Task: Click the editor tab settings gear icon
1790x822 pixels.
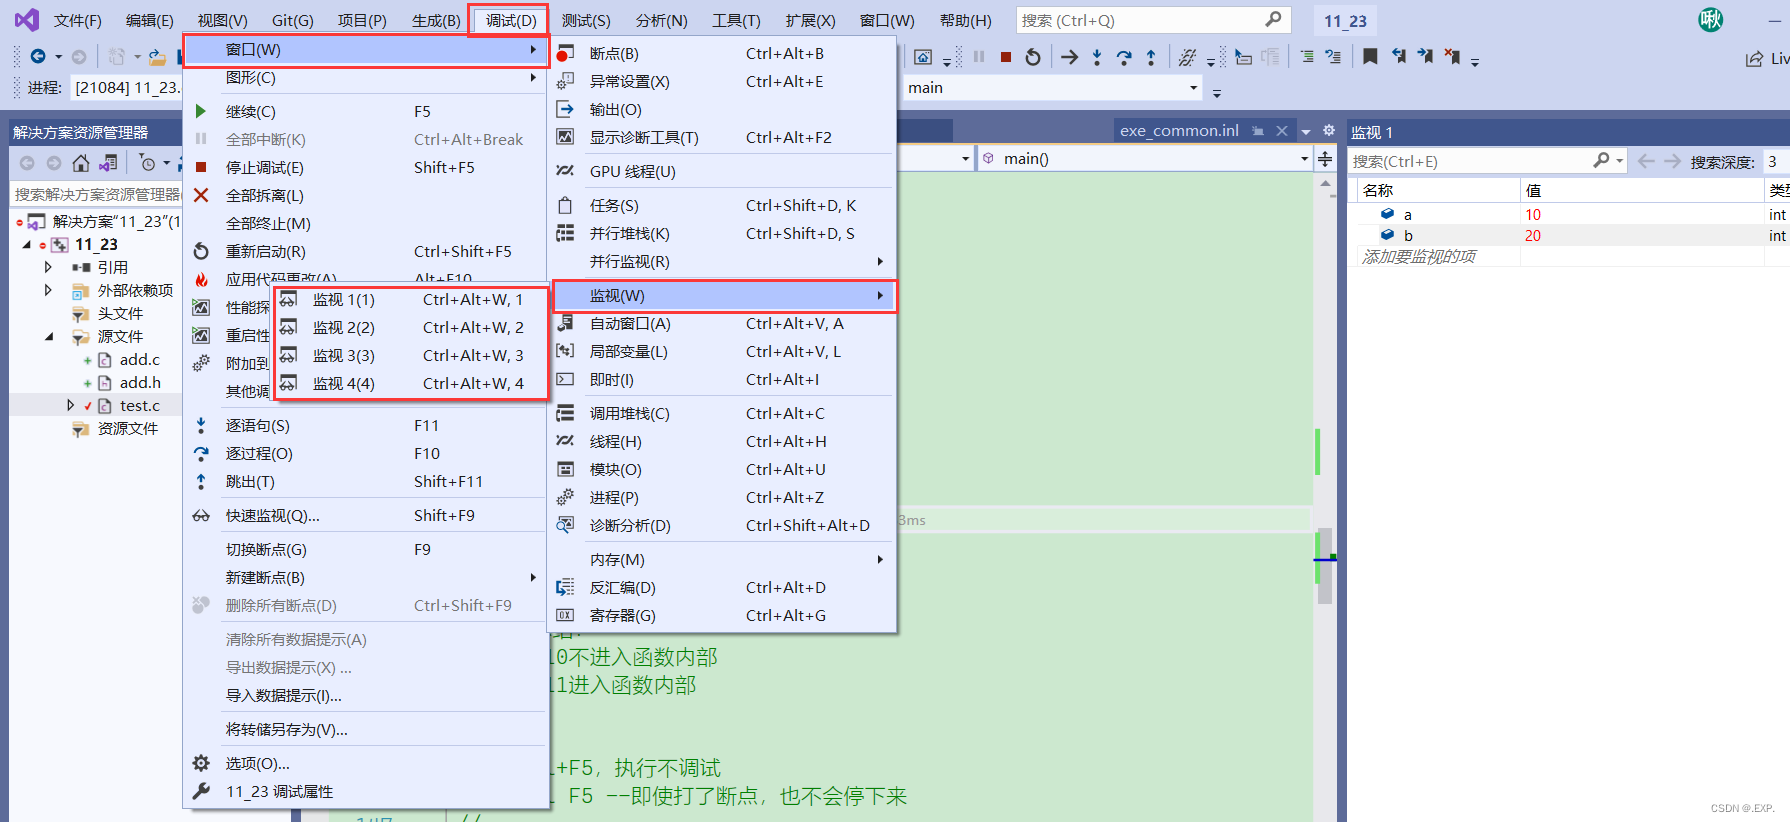Action: point(1329,130)
